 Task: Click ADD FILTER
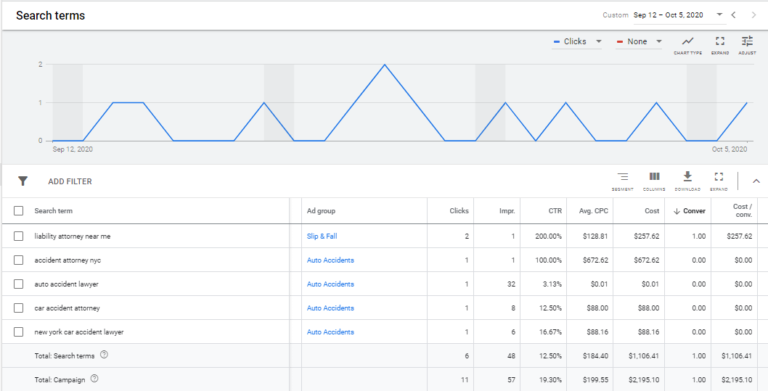[70, 181]
